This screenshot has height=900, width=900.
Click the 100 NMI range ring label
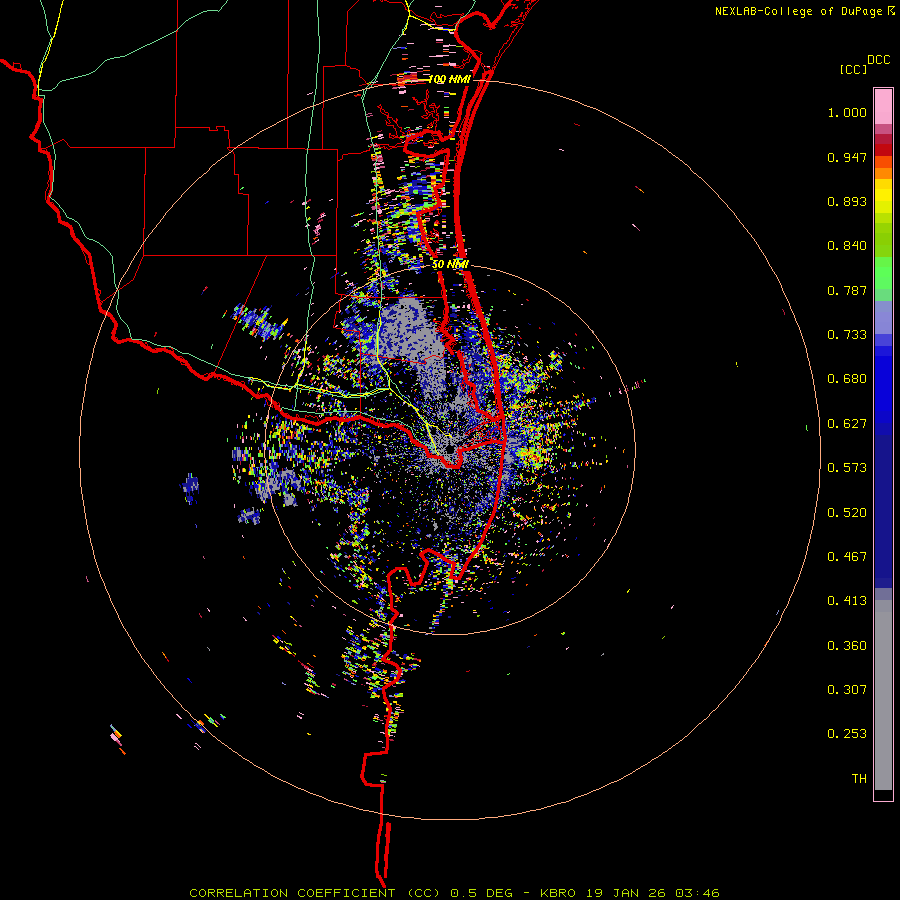tap(449, 79)
